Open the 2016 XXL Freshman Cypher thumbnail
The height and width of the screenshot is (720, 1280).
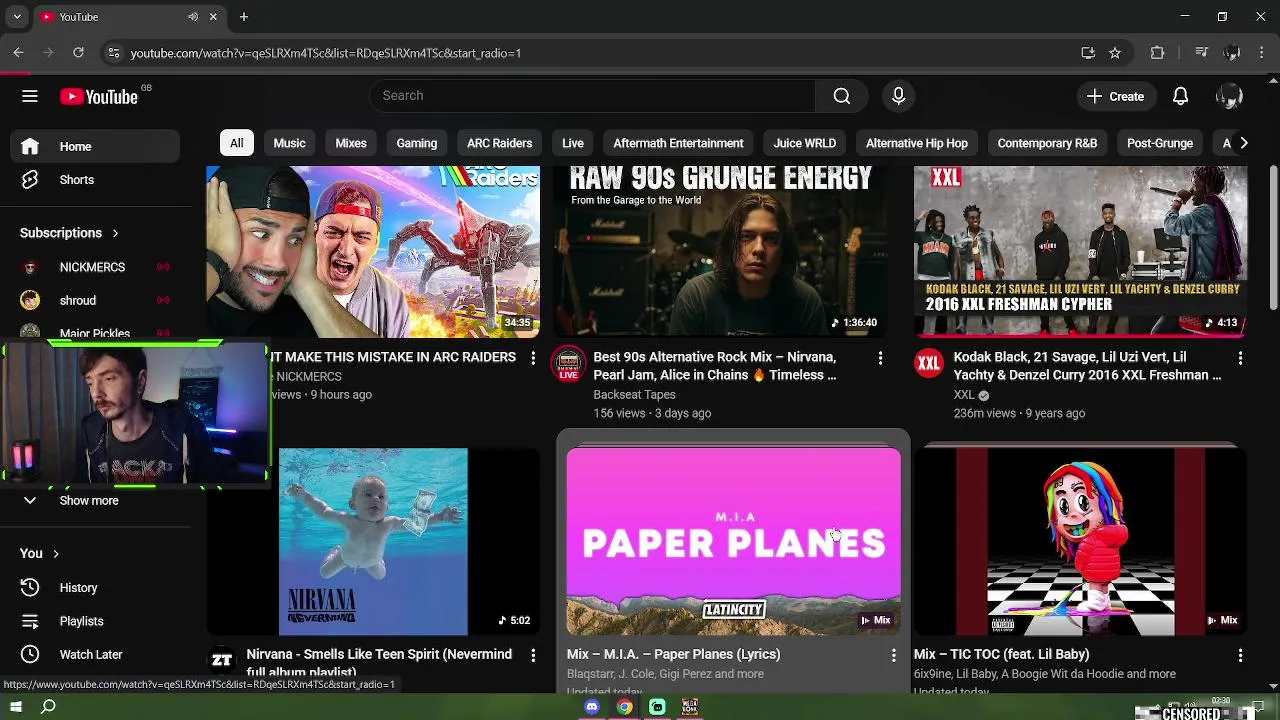tap(1080, 252)
